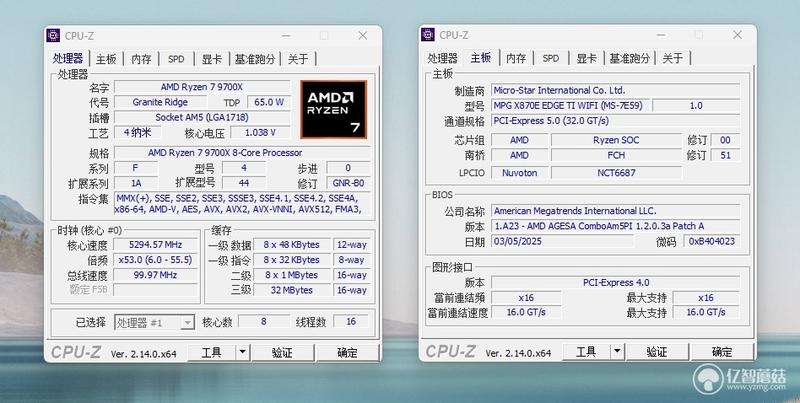The image size is (800, 403).
Task: Click the manufacturer Micro-Star International Co. Ltd.
Action: click(x=616, y=90)
